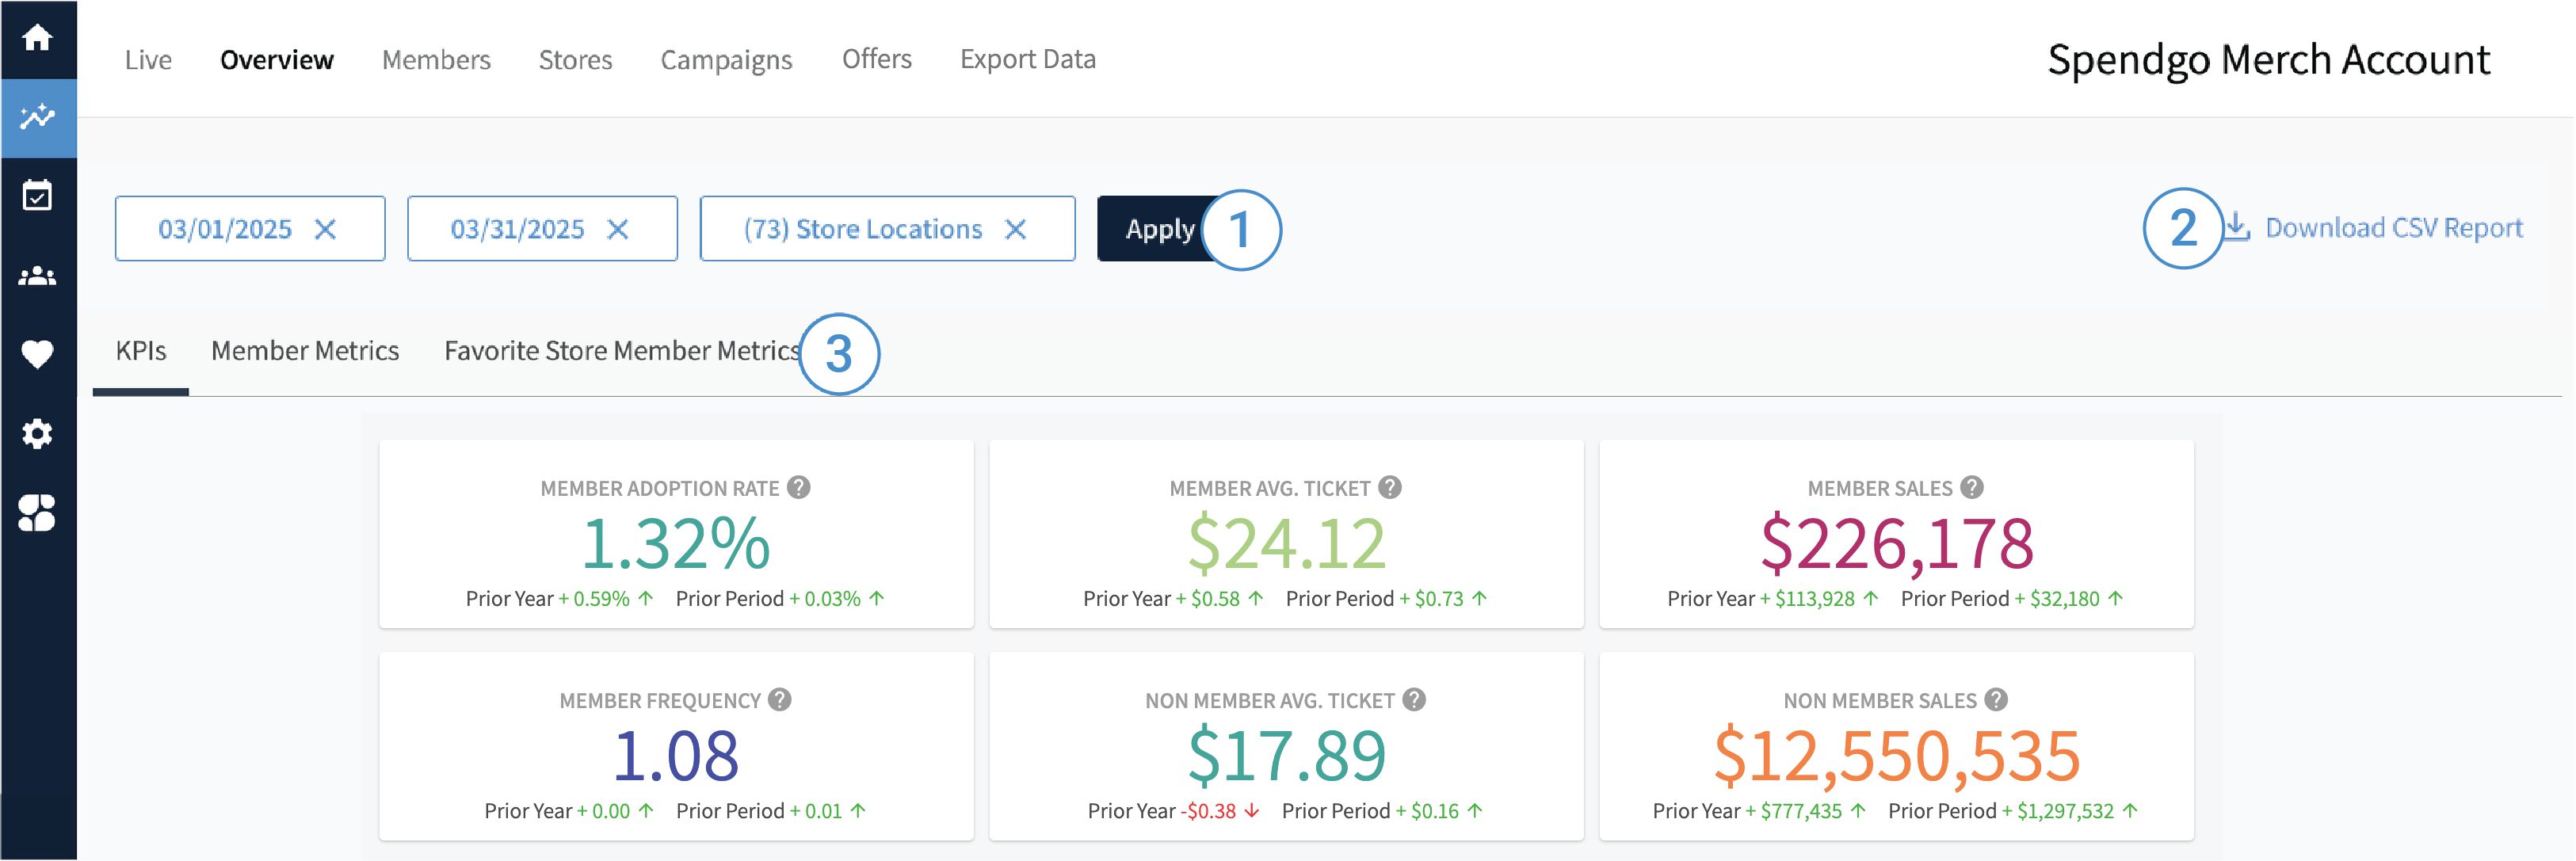2576x861 pixels.
Task: Show Member Adoption Rate help tooltip
Action: (798, 487)
